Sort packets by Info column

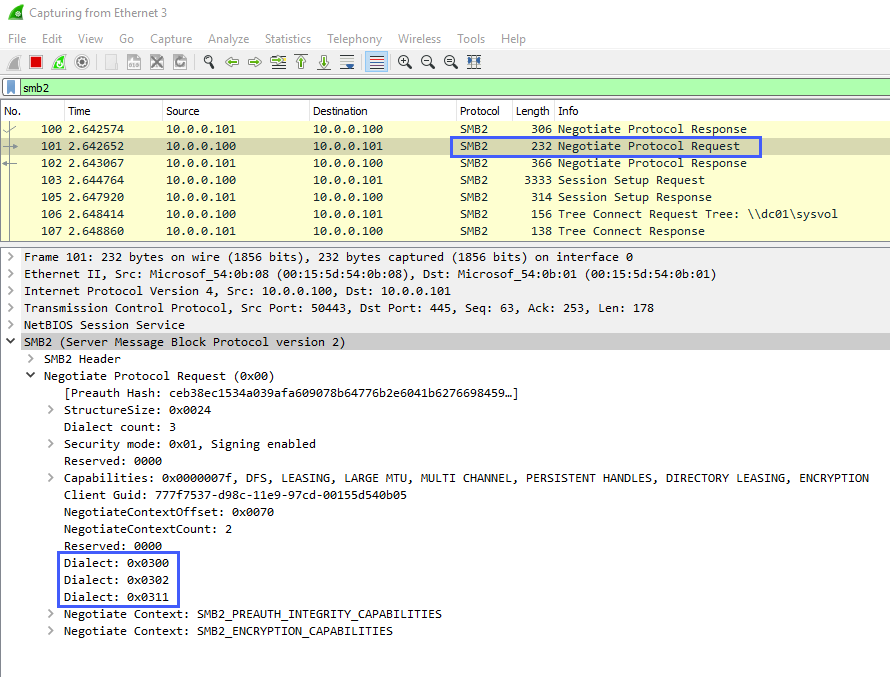tap(722, 111)
